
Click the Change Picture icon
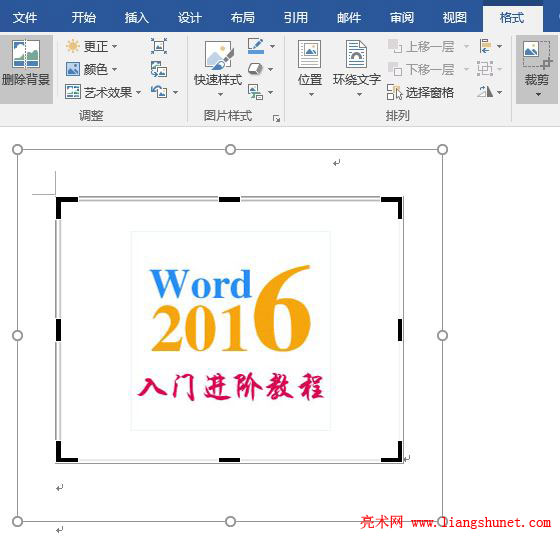pyautogui.click(x=159, y=69)
